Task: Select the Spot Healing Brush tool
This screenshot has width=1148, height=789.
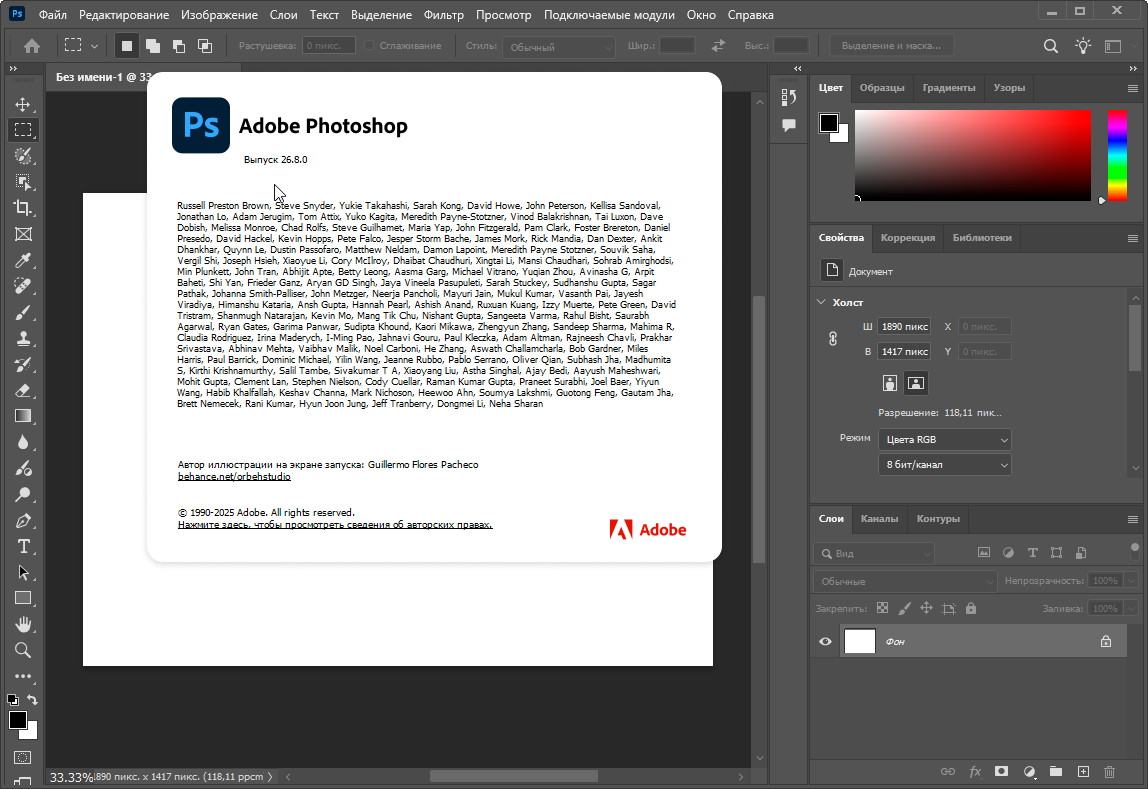Action: tap(23, 286)
